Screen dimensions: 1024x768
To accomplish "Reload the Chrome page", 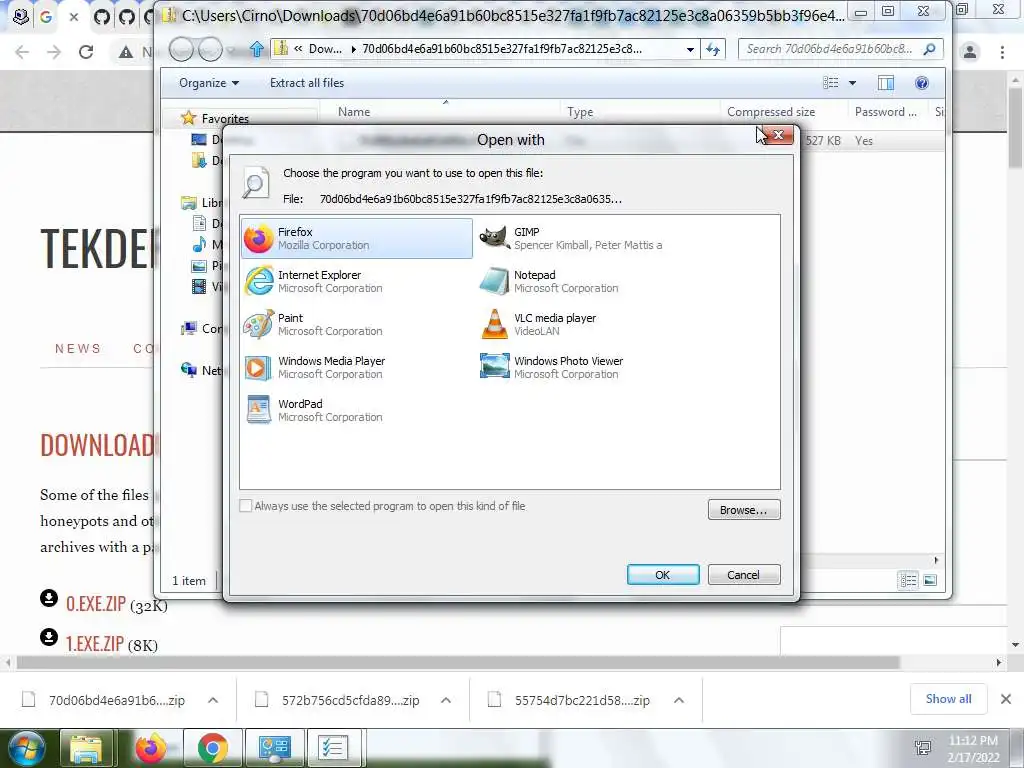I will click(x=86, y=52).
